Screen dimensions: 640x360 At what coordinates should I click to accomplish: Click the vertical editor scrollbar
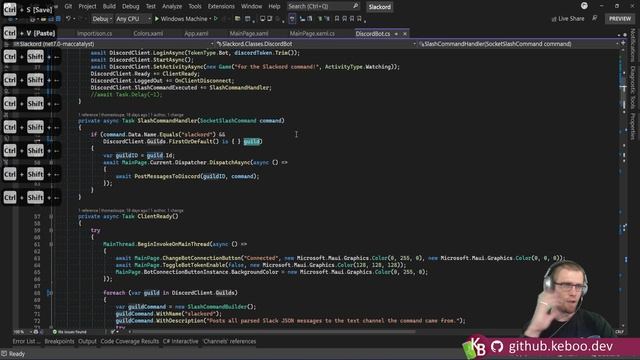[x=623, y=188]
